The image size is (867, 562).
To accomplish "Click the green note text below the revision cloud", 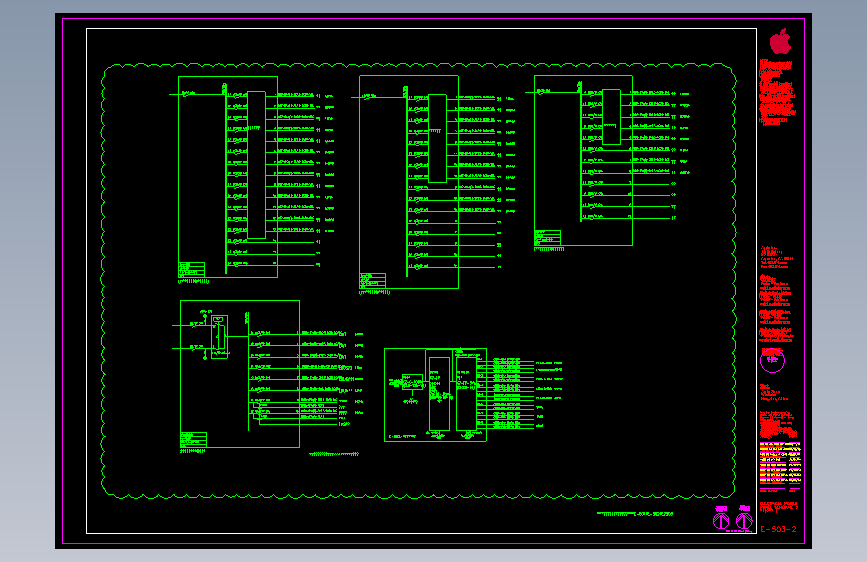I will coord(635,514).
